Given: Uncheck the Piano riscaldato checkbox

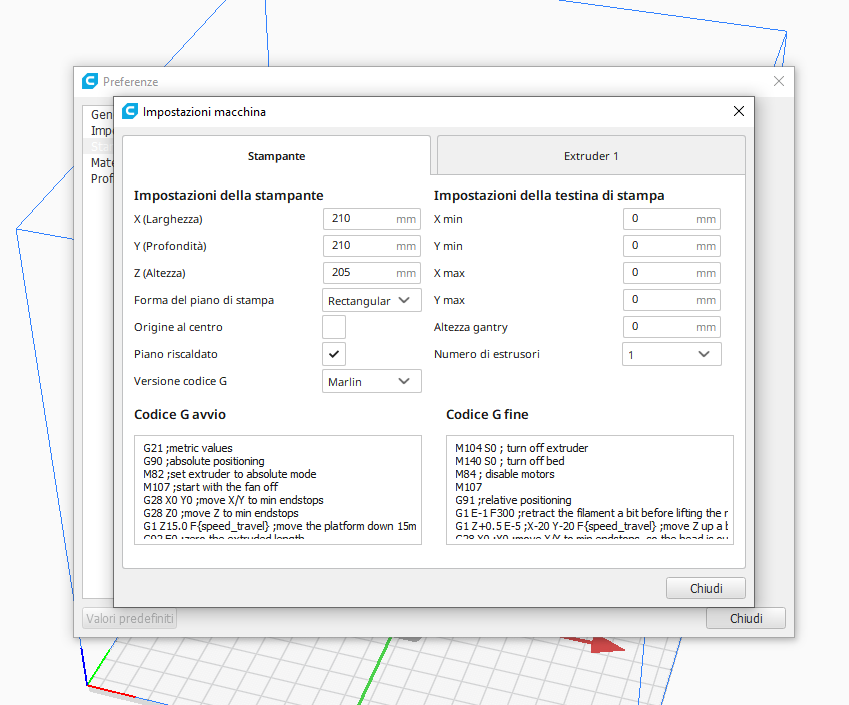Looking at the screenshot, I should (x=334, y=354).
